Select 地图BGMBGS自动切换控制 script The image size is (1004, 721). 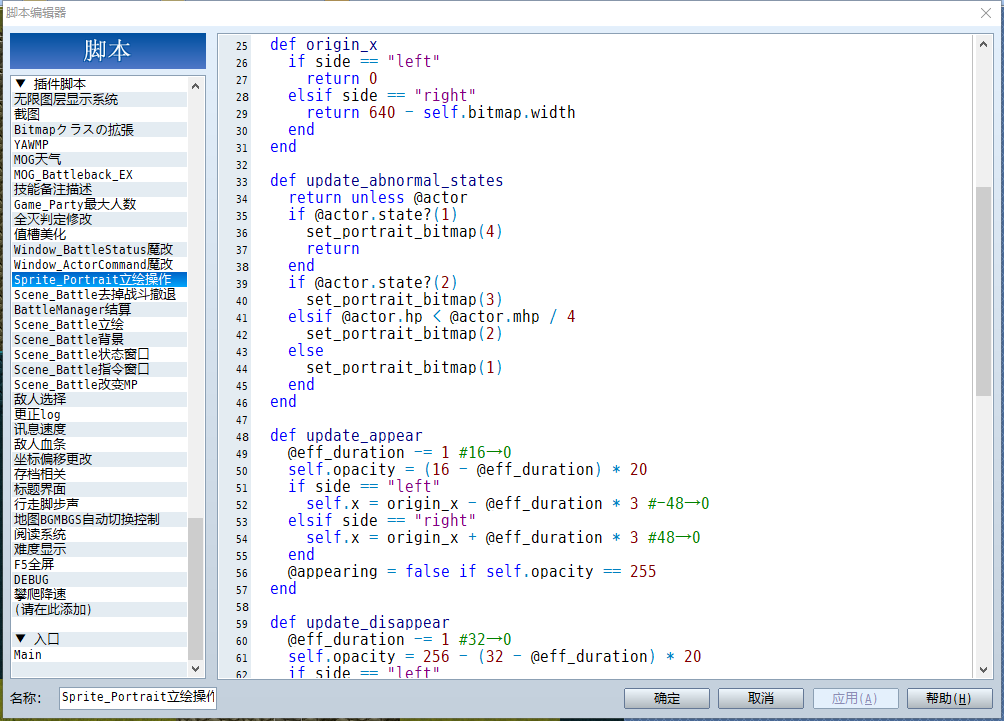[x=99, y=519]
